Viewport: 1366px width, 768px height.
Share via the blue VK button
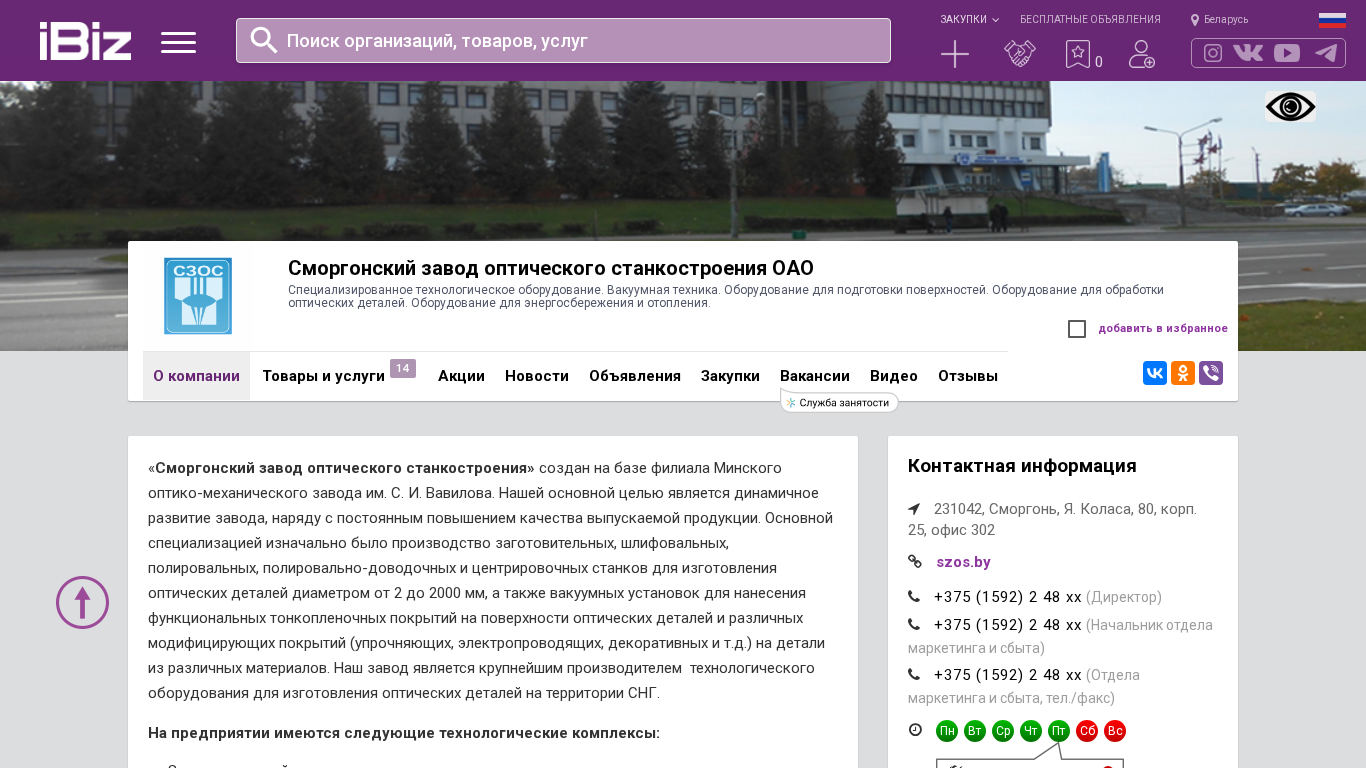coord(1155,373)
